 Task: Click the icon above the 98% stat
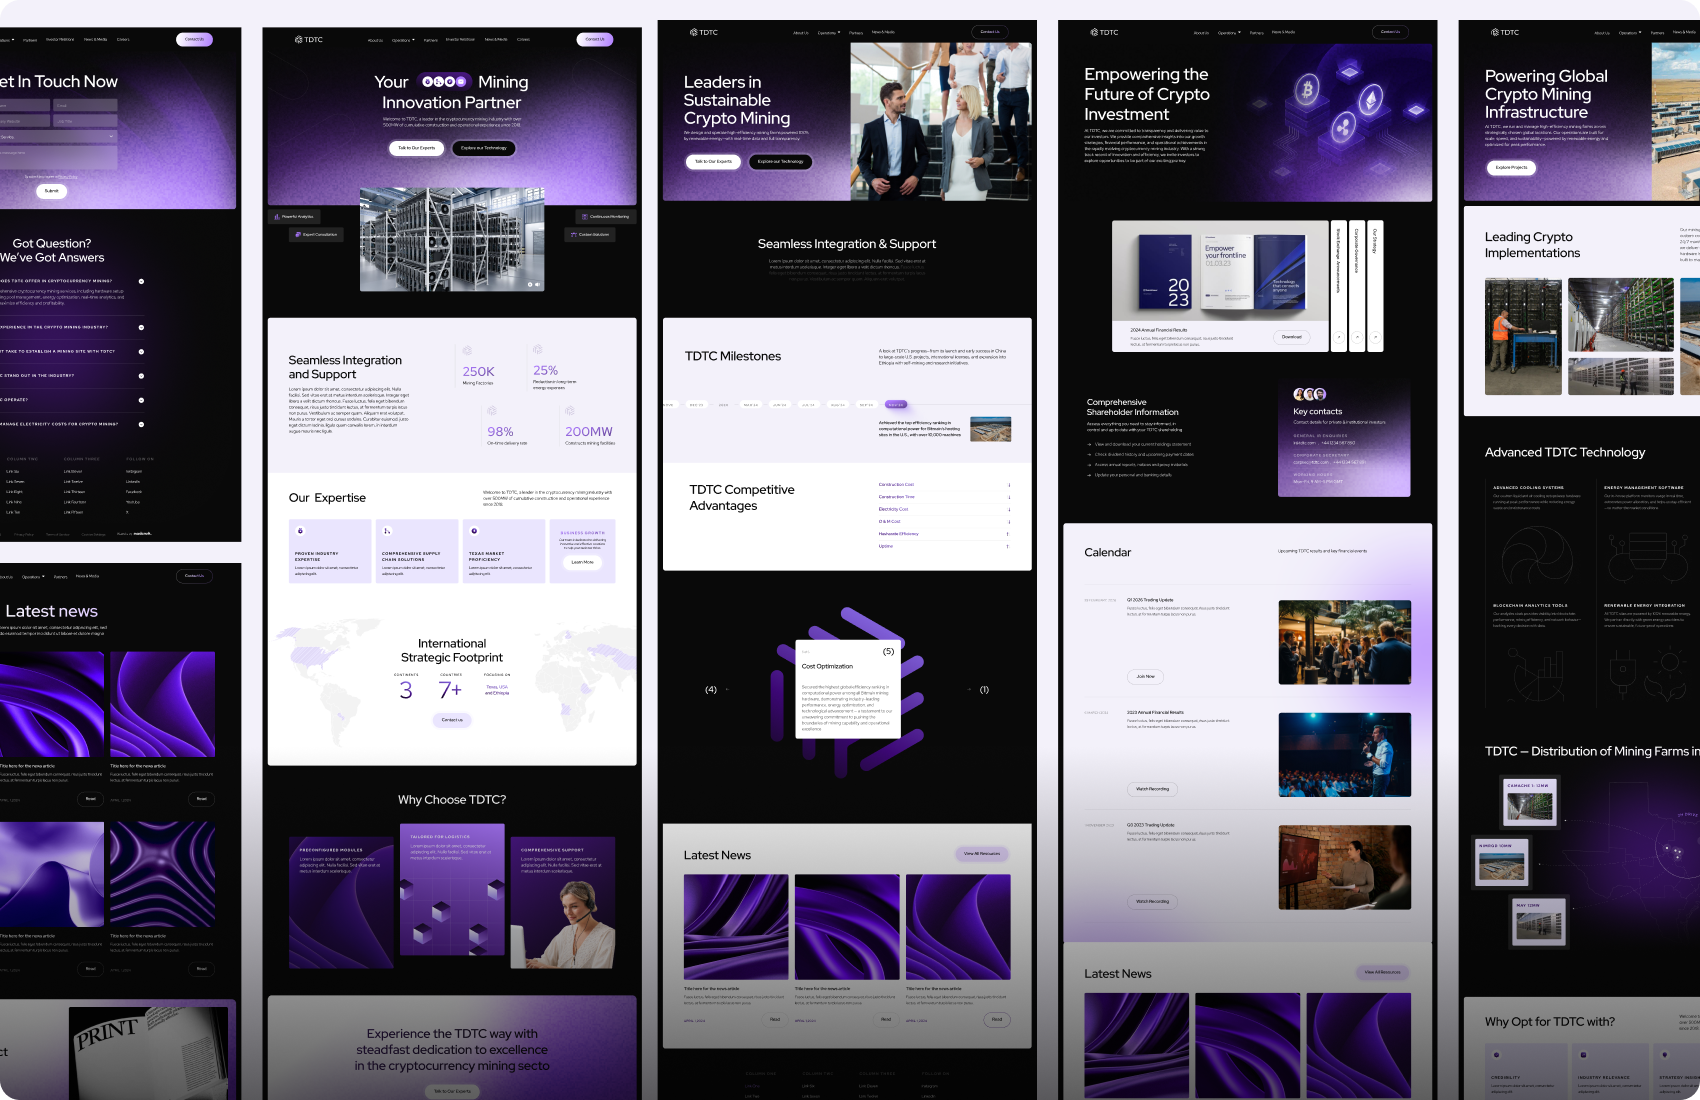coord(492,411)
